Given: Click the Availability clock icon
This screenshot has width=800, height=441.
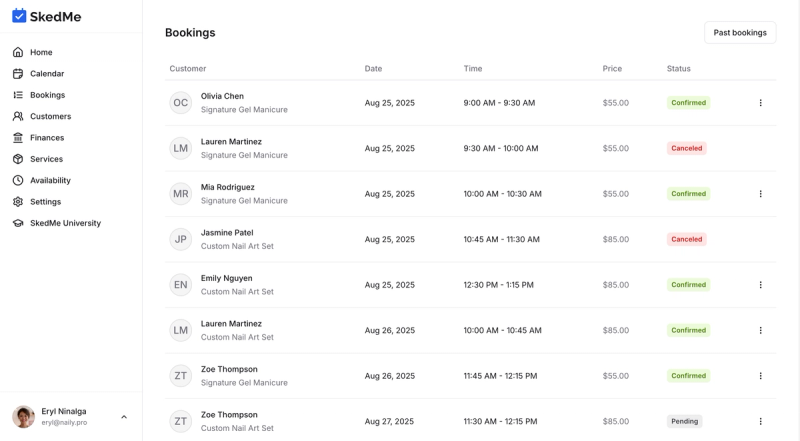Looking at the screenshot, I should (18, 180).
